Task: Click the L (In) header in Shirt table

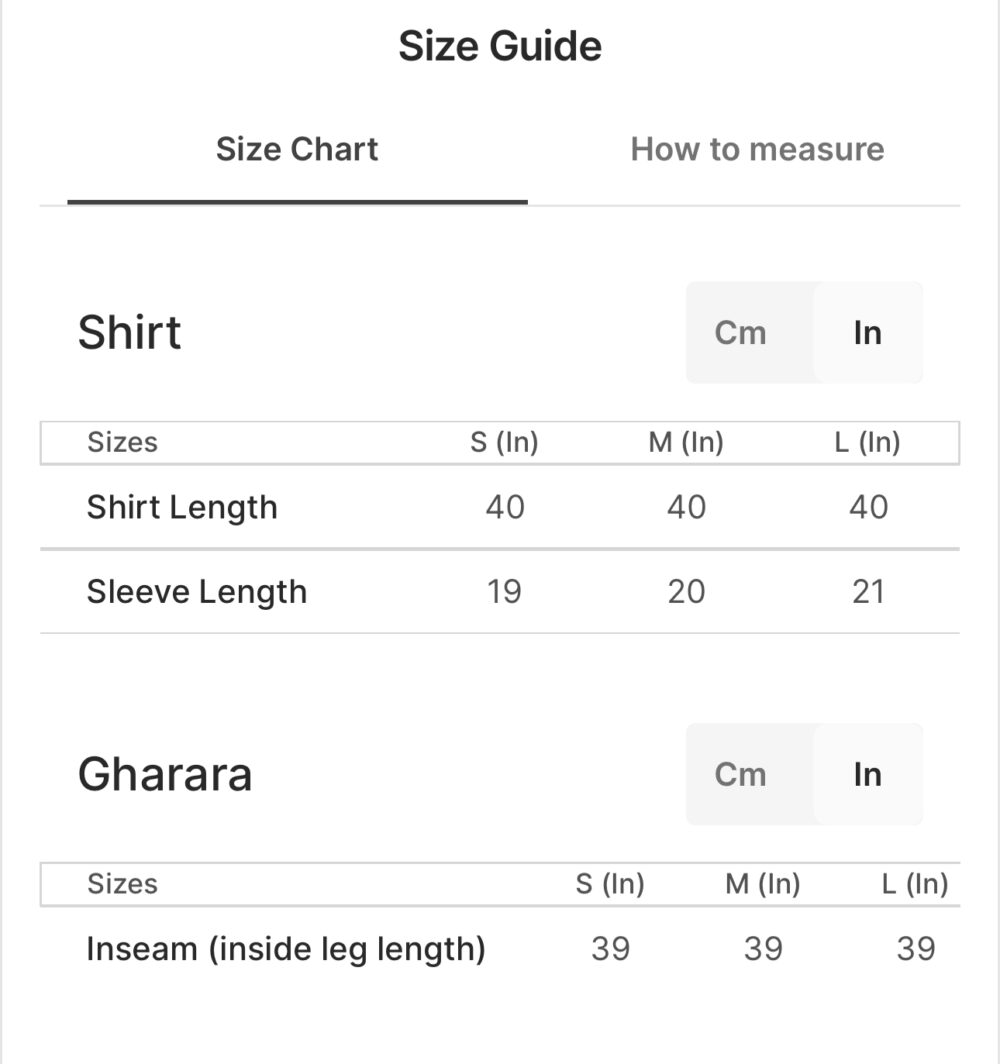Action: [x=867, y=442]
